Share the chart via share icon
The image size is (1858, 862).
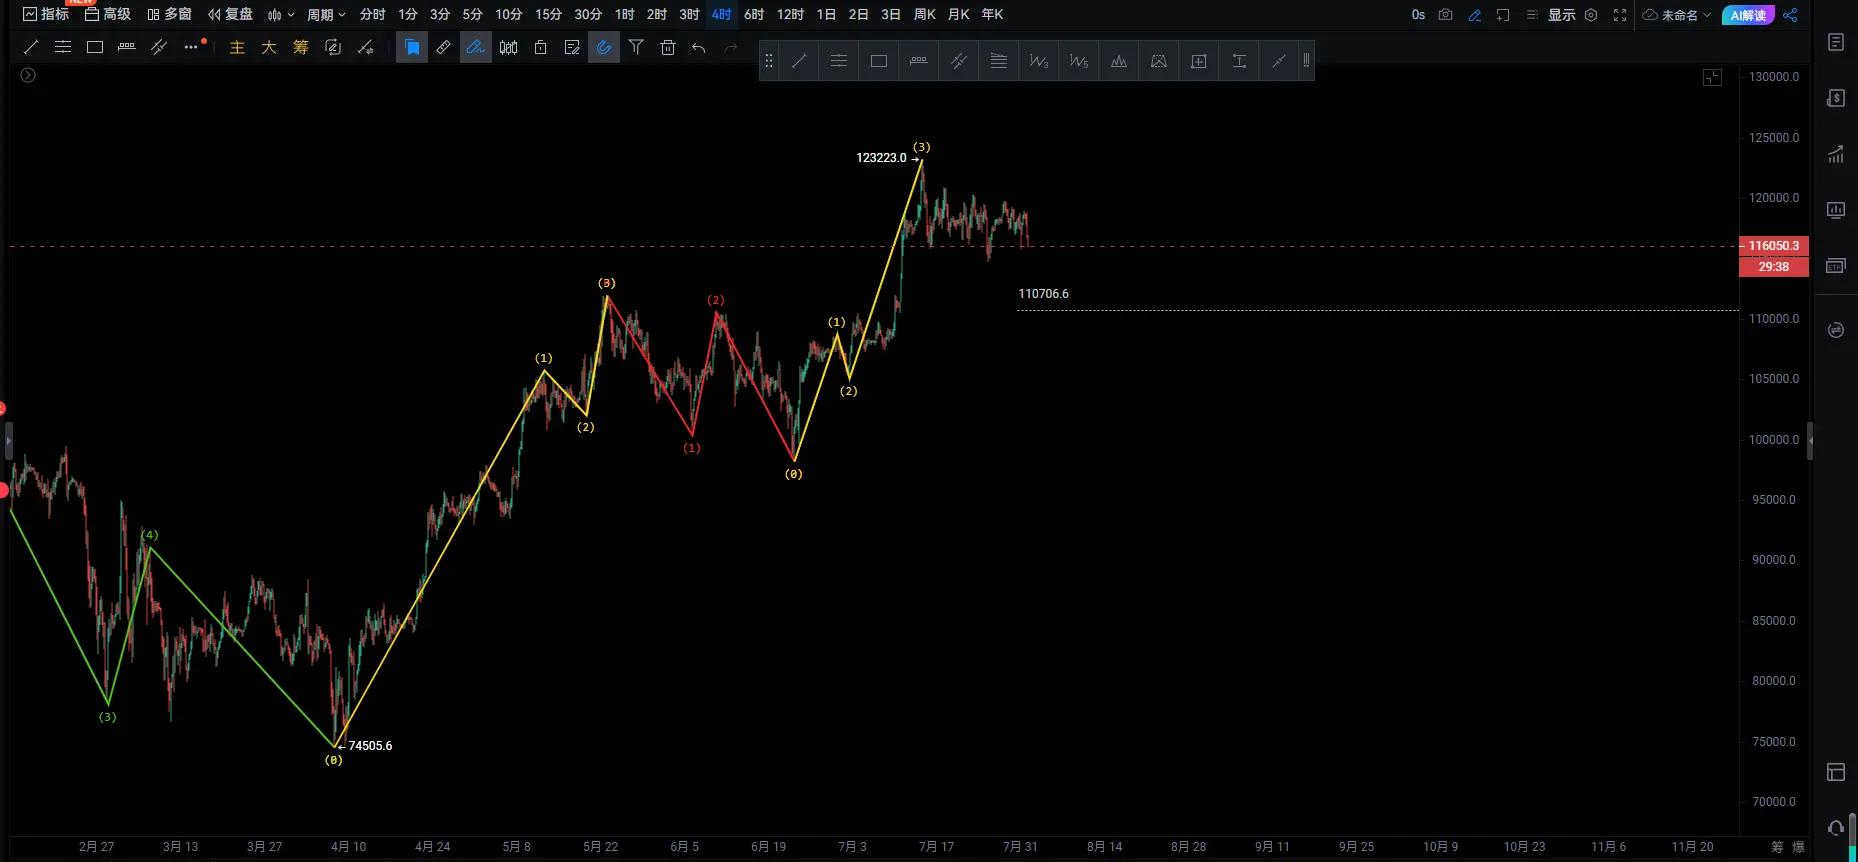(x=1790, y=15)
